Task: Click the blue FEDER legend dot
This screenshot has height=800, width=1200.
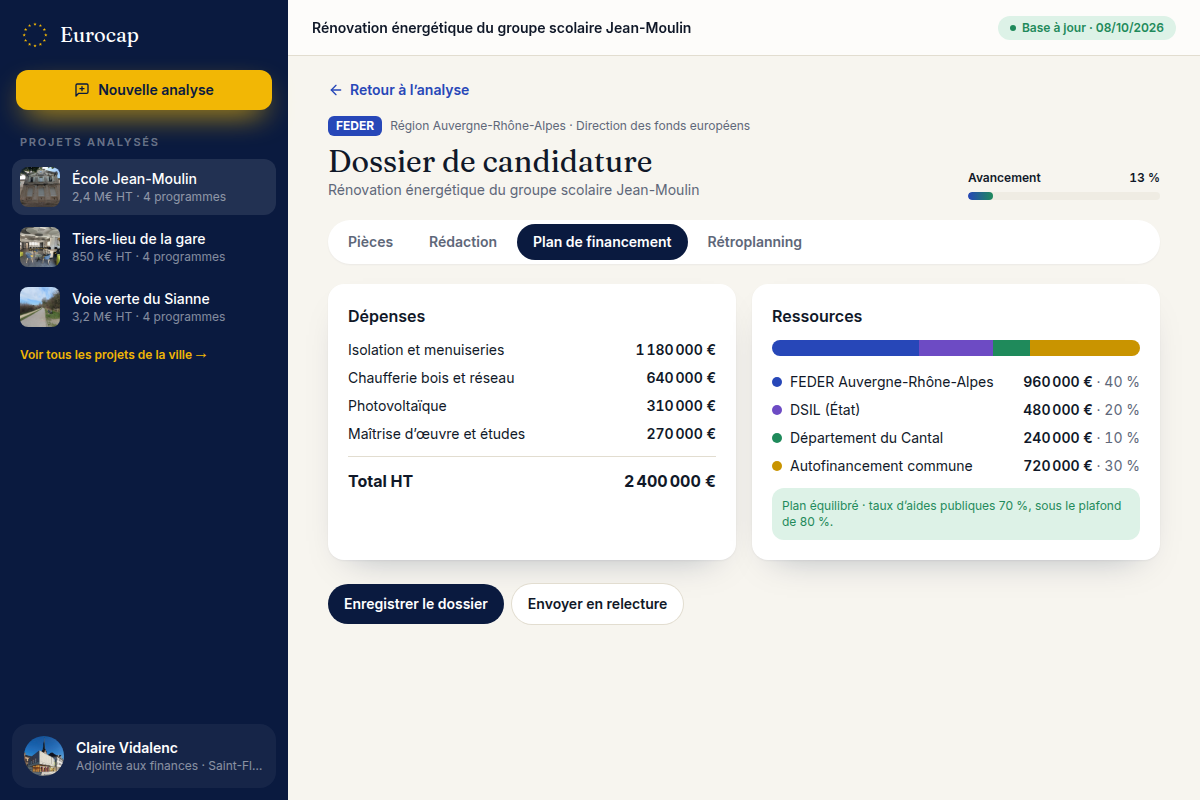Action: [x=777, y=382]
